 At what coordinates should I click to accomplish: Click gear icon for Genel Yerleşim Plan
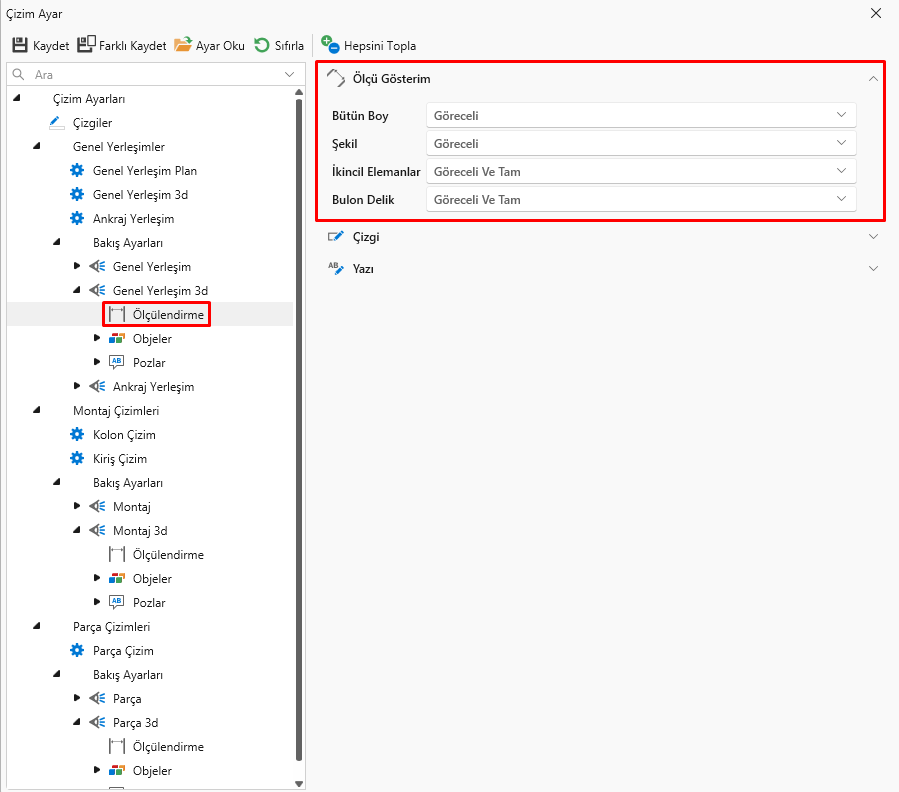[76, 171]
